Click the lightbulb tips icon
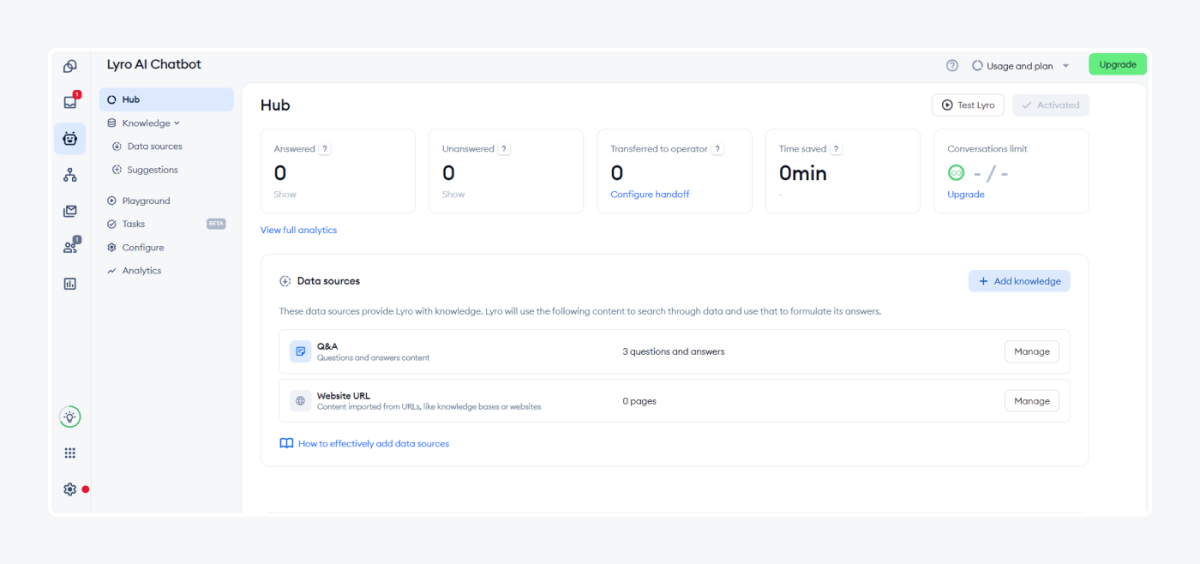This screenshot has height=564, width=1200. tap(70, 417)
